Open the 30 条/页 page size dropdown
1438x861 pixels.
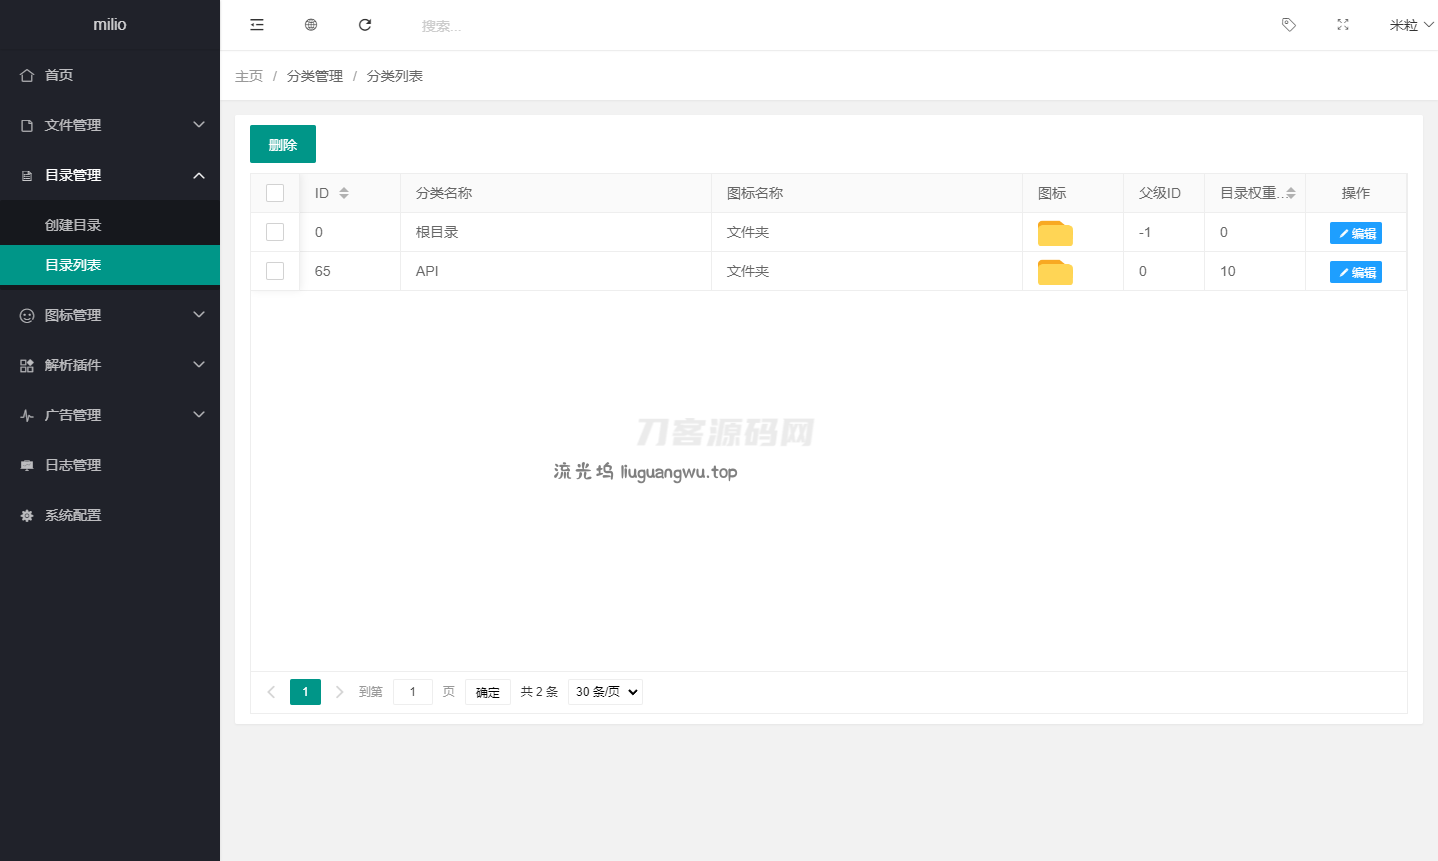click(605, 692)
